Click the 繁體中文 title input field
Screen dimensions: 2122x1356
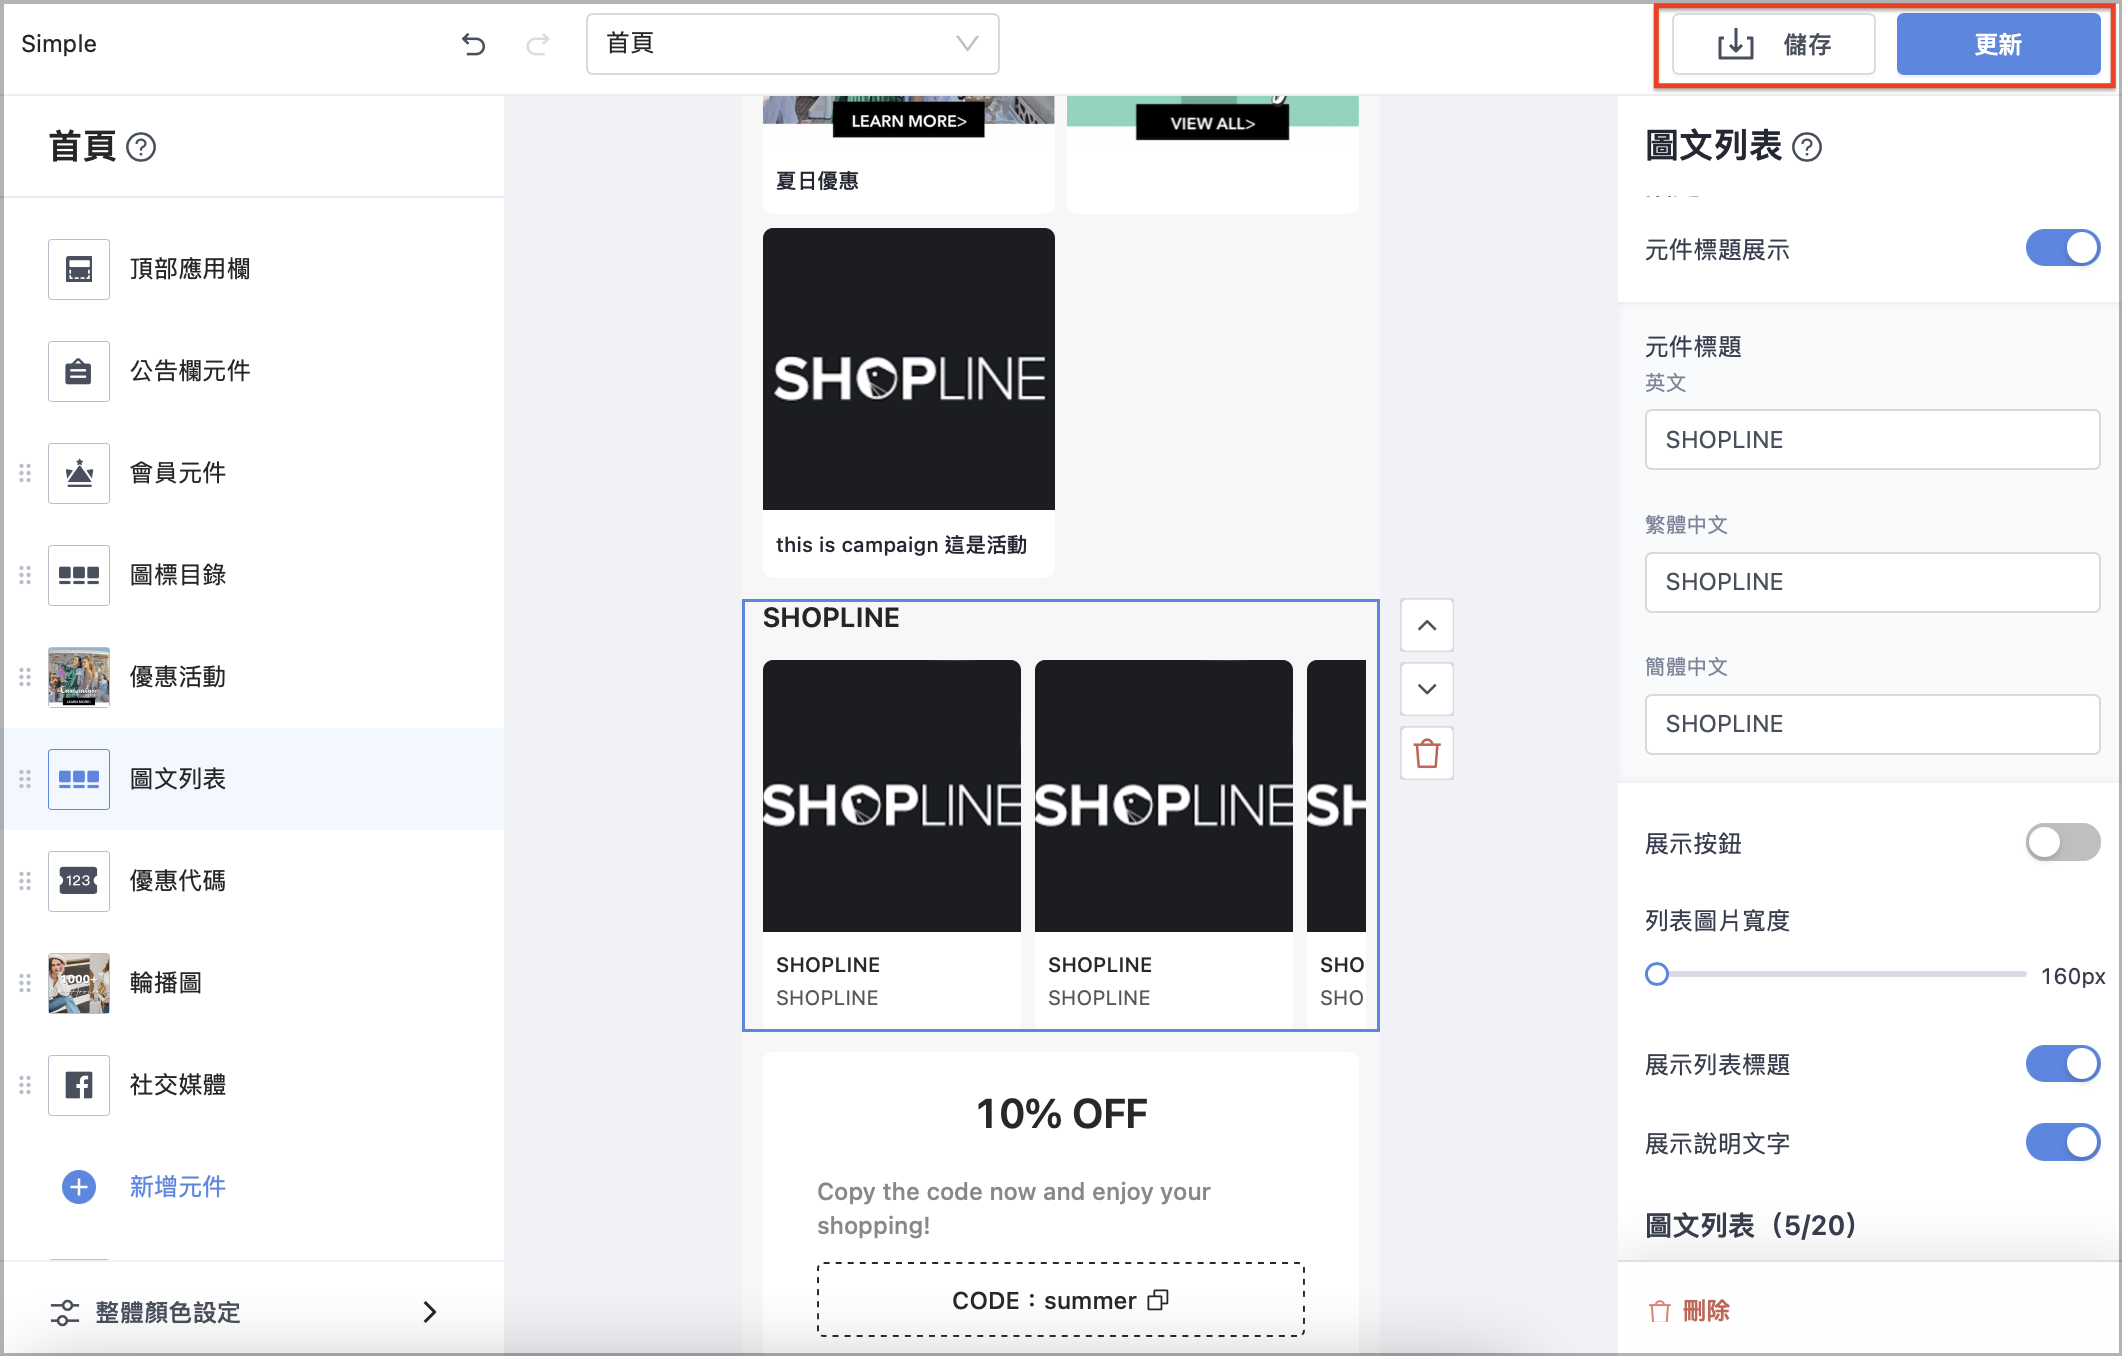point(1871,582)
